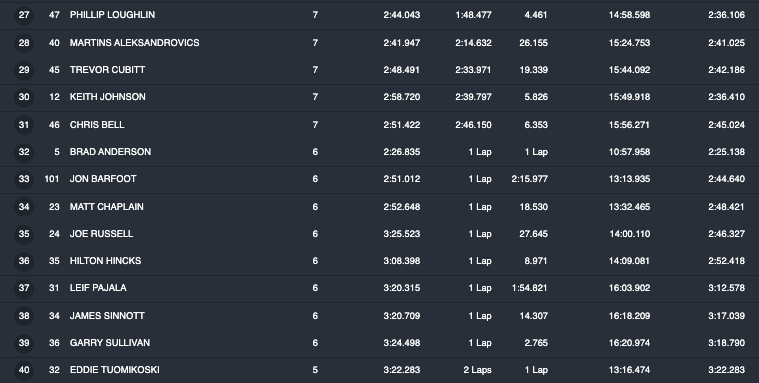
Task: Select Chris Bell best lap 2:45.024
Action: 726,125
